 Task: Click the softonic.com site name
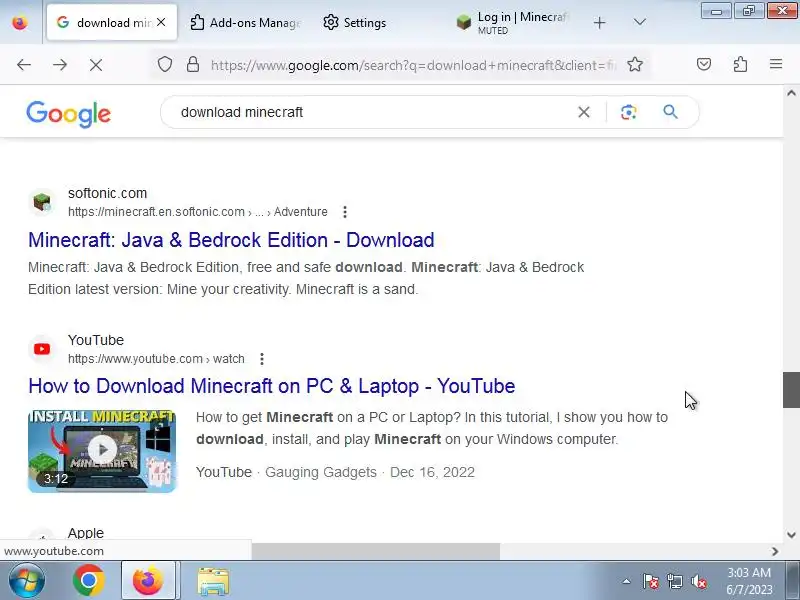tap(107, 193)
